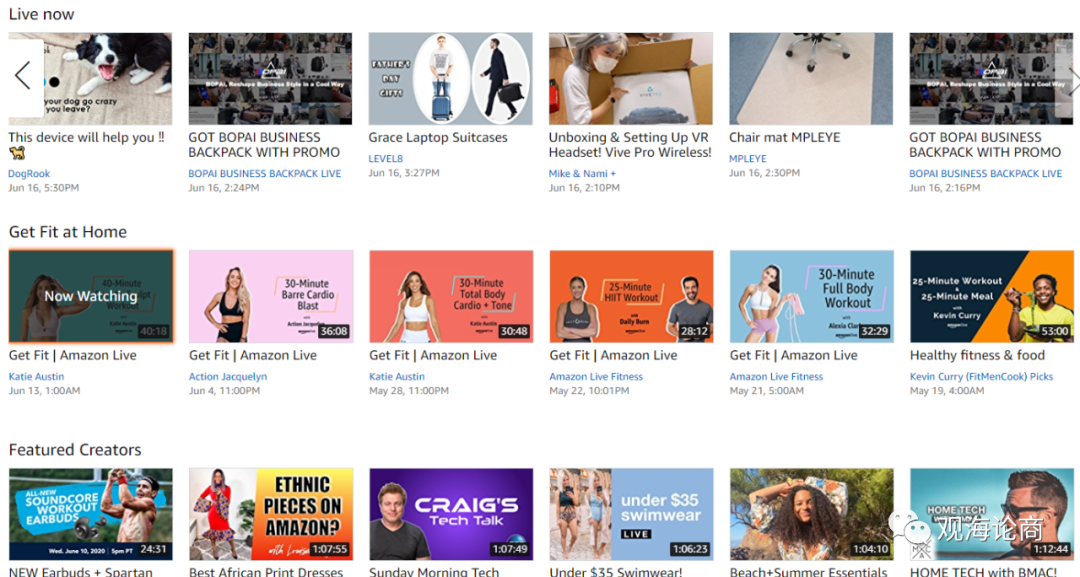Click the Now Watching 40-minute workout thumbnail
Image resolution: width=1080 pixels, height=577 pixels.
coord(90,296)
